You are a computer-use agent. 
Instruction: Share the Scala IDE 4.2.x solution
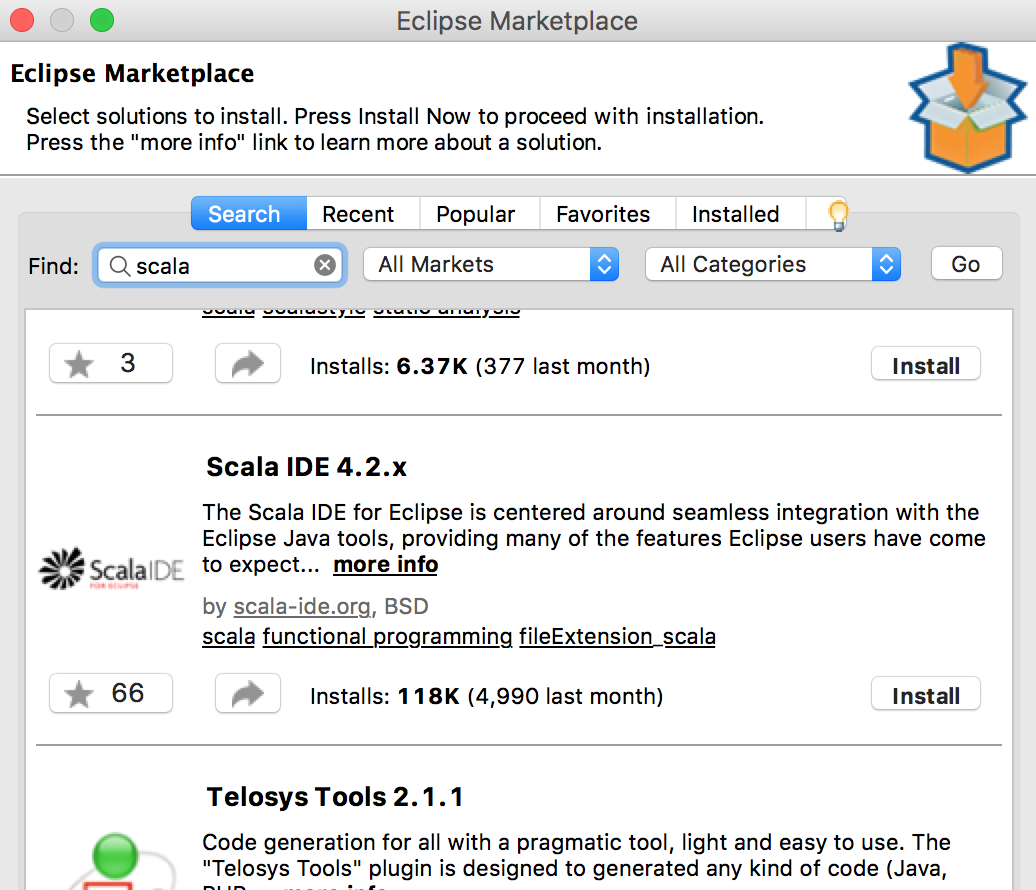point(248,693)
